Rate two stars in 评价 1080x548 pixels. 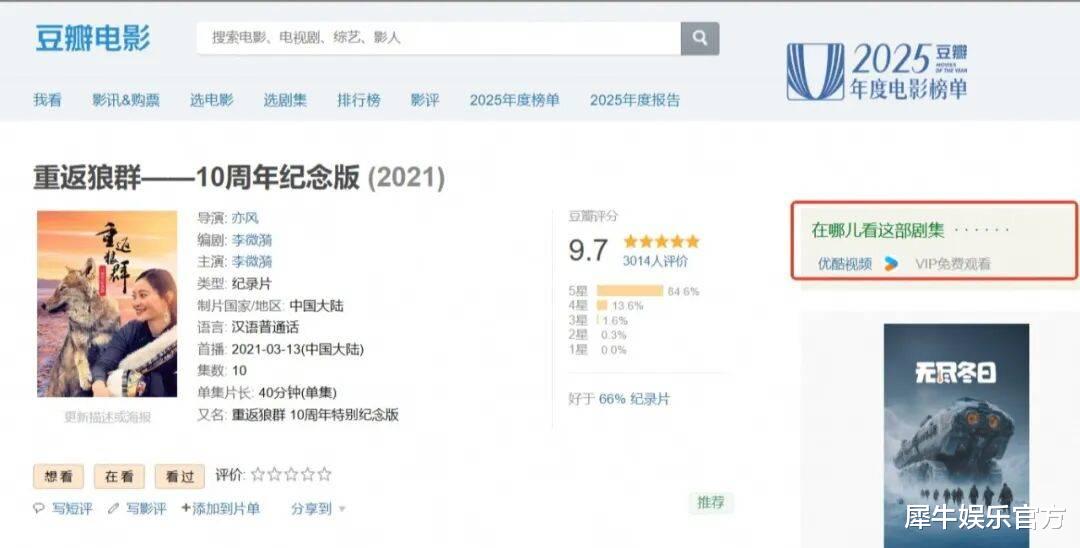pyautogui.click(x=274, y=474)
